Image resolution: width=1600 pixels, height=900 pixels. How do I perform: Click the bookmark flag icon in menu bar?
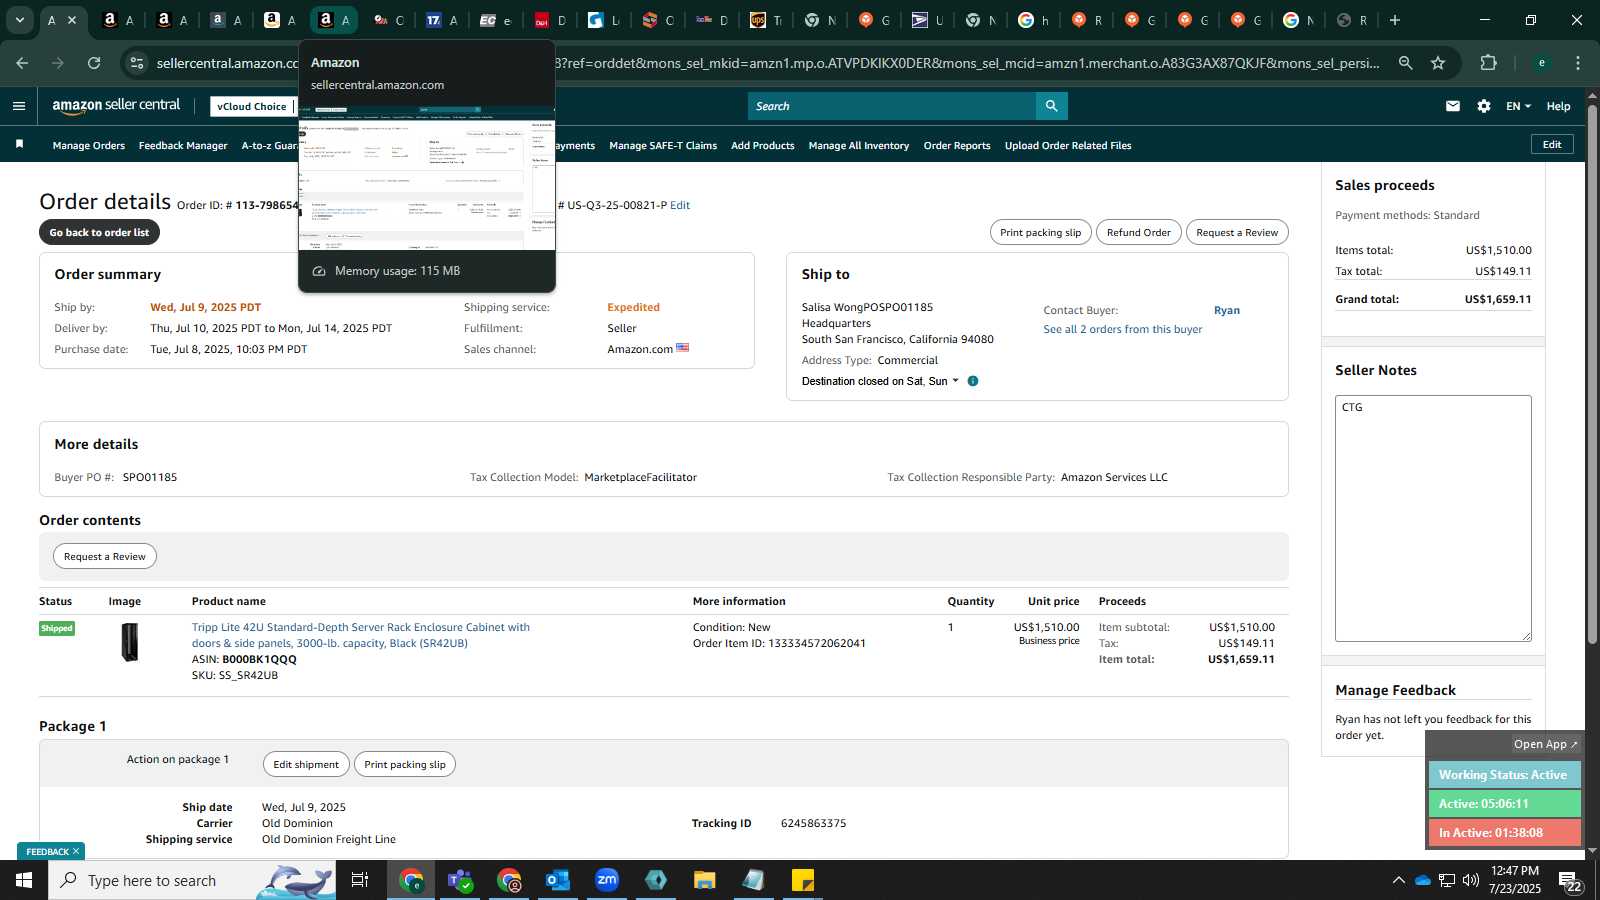click(19, 145)
